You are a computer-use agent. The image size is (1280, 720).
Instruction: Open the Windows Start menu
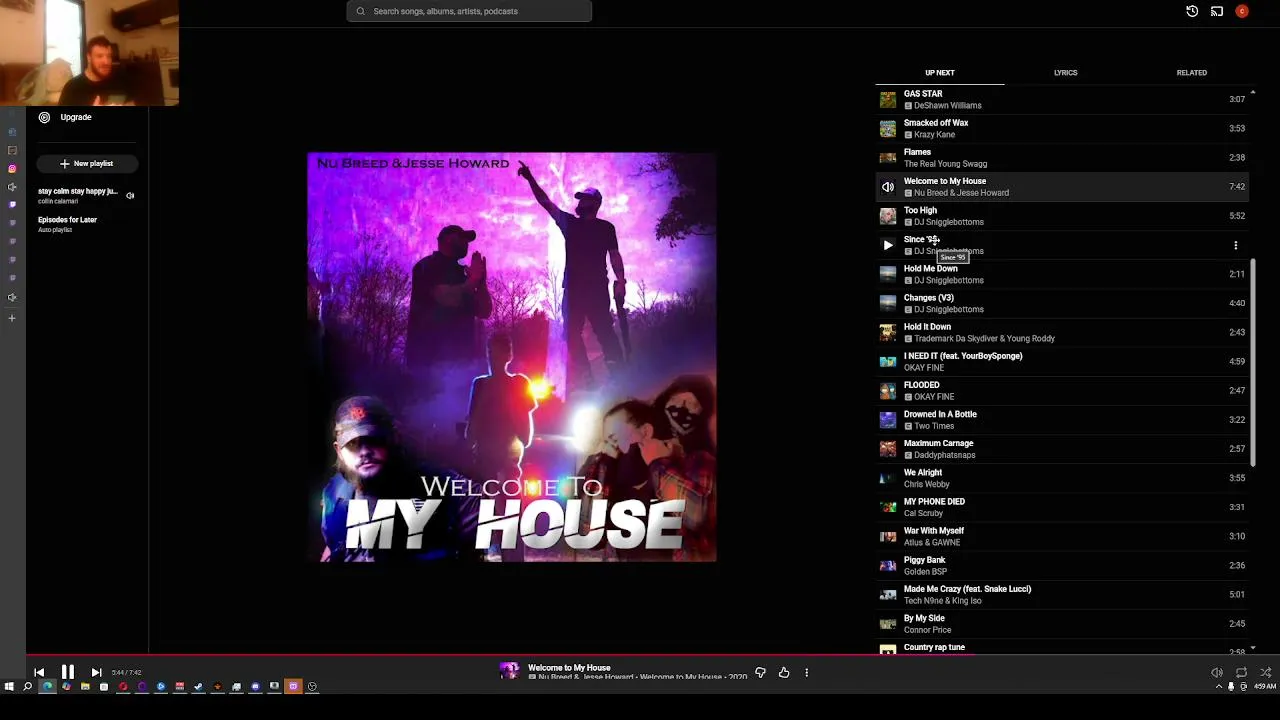point(9,687)
